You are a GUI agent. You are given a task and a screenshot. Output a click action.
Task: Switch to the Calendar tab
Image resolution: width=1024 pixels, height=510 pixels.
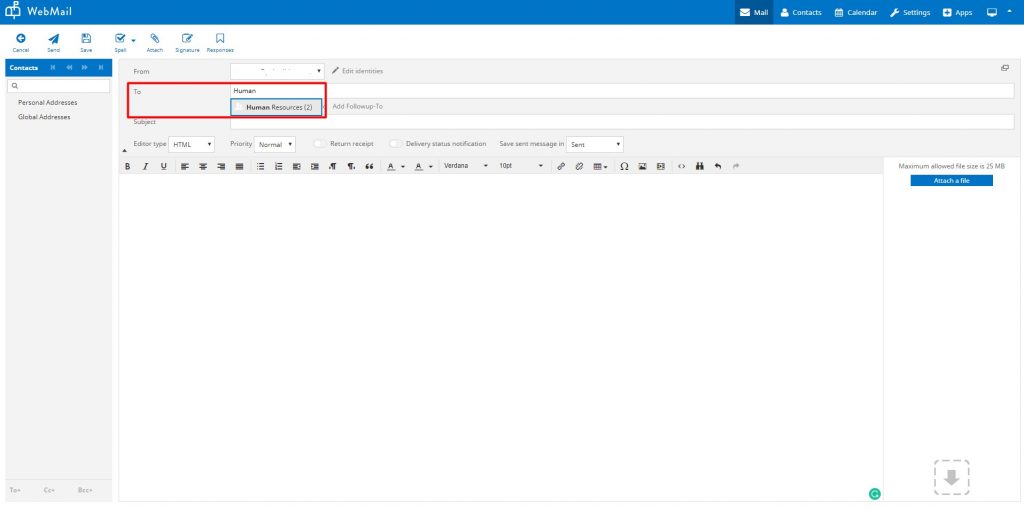coord(855,12)
